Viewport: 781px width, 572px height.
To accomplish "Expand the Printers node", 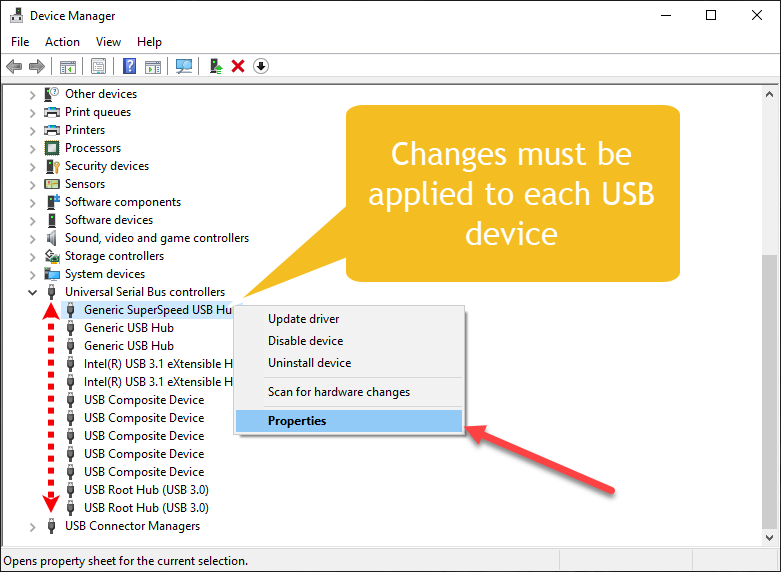I will (x=32, y=131).
